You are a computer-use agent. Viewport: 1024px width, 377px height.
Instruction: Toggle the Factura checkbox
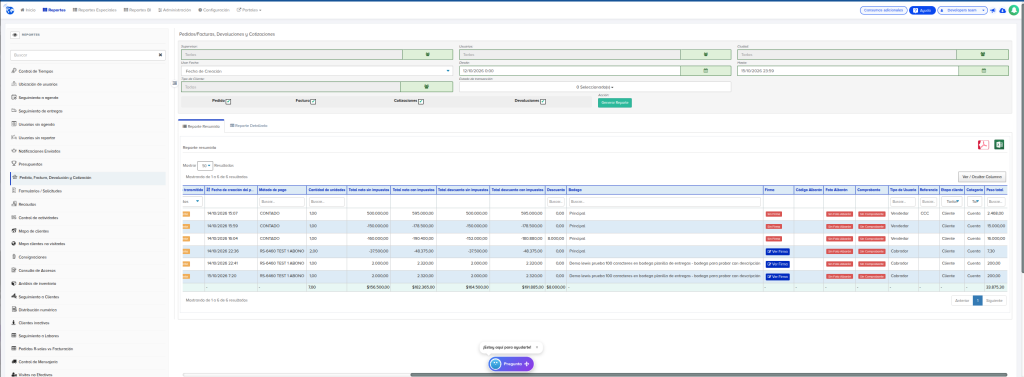[x=313, y=101]
